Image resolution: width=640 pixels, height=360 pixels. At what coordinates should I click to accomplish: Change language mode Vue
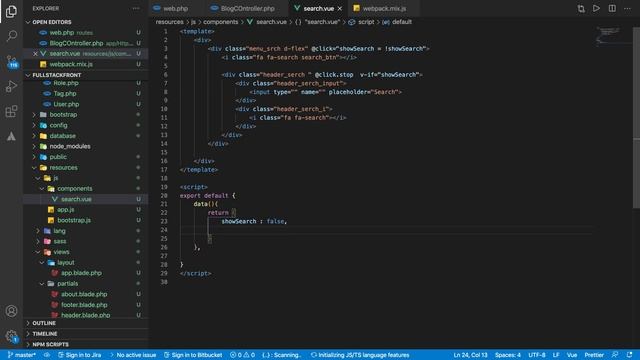(x=572, y=355)
